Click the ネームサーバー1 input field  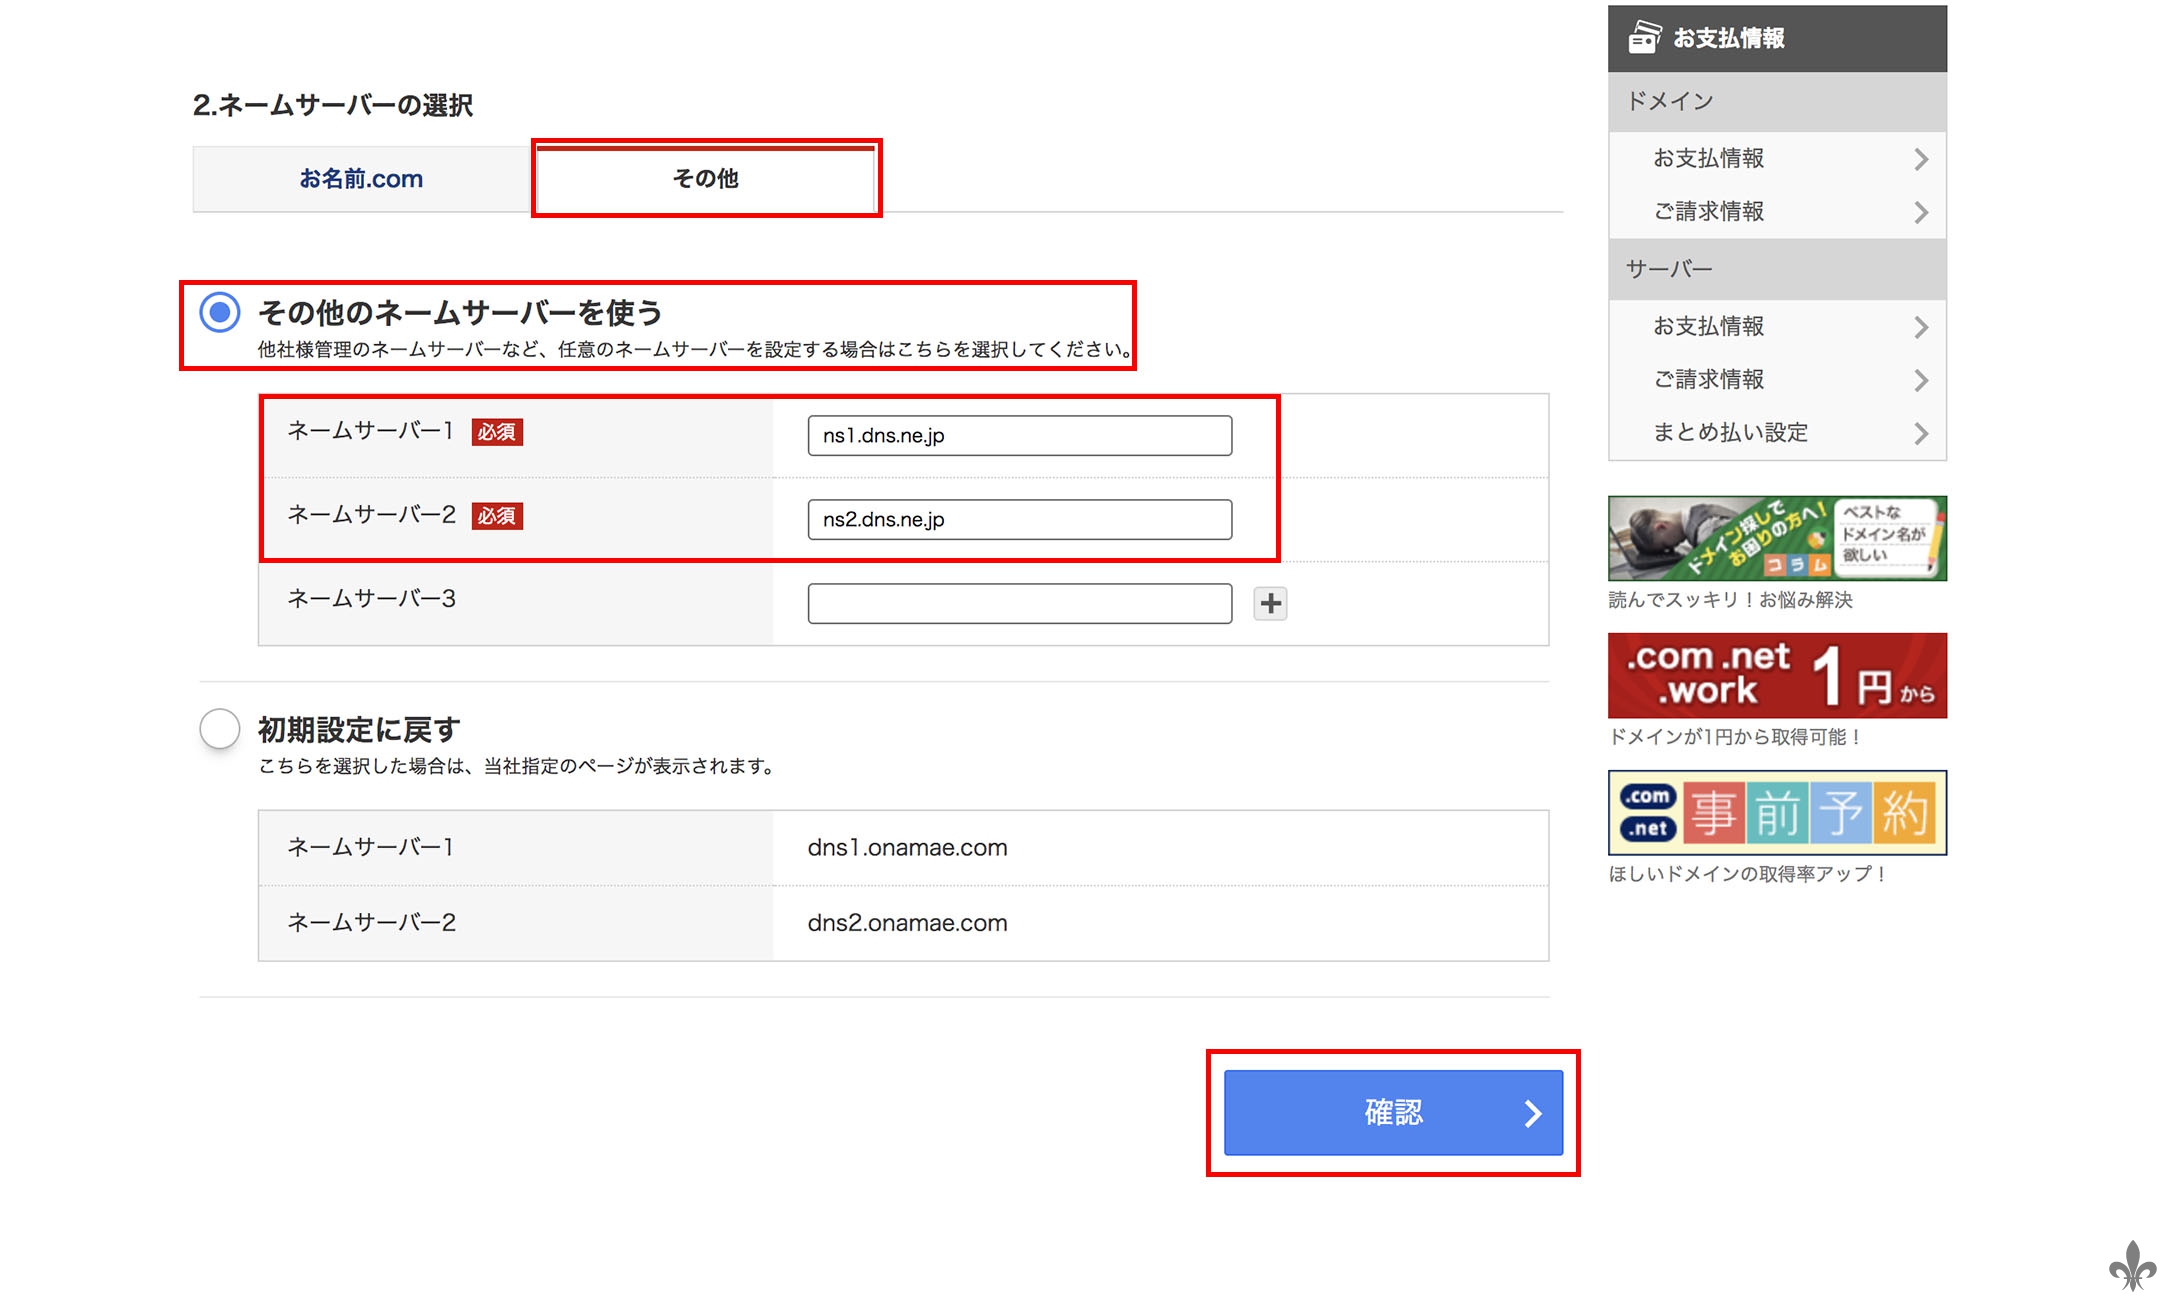coord(1019,436)
